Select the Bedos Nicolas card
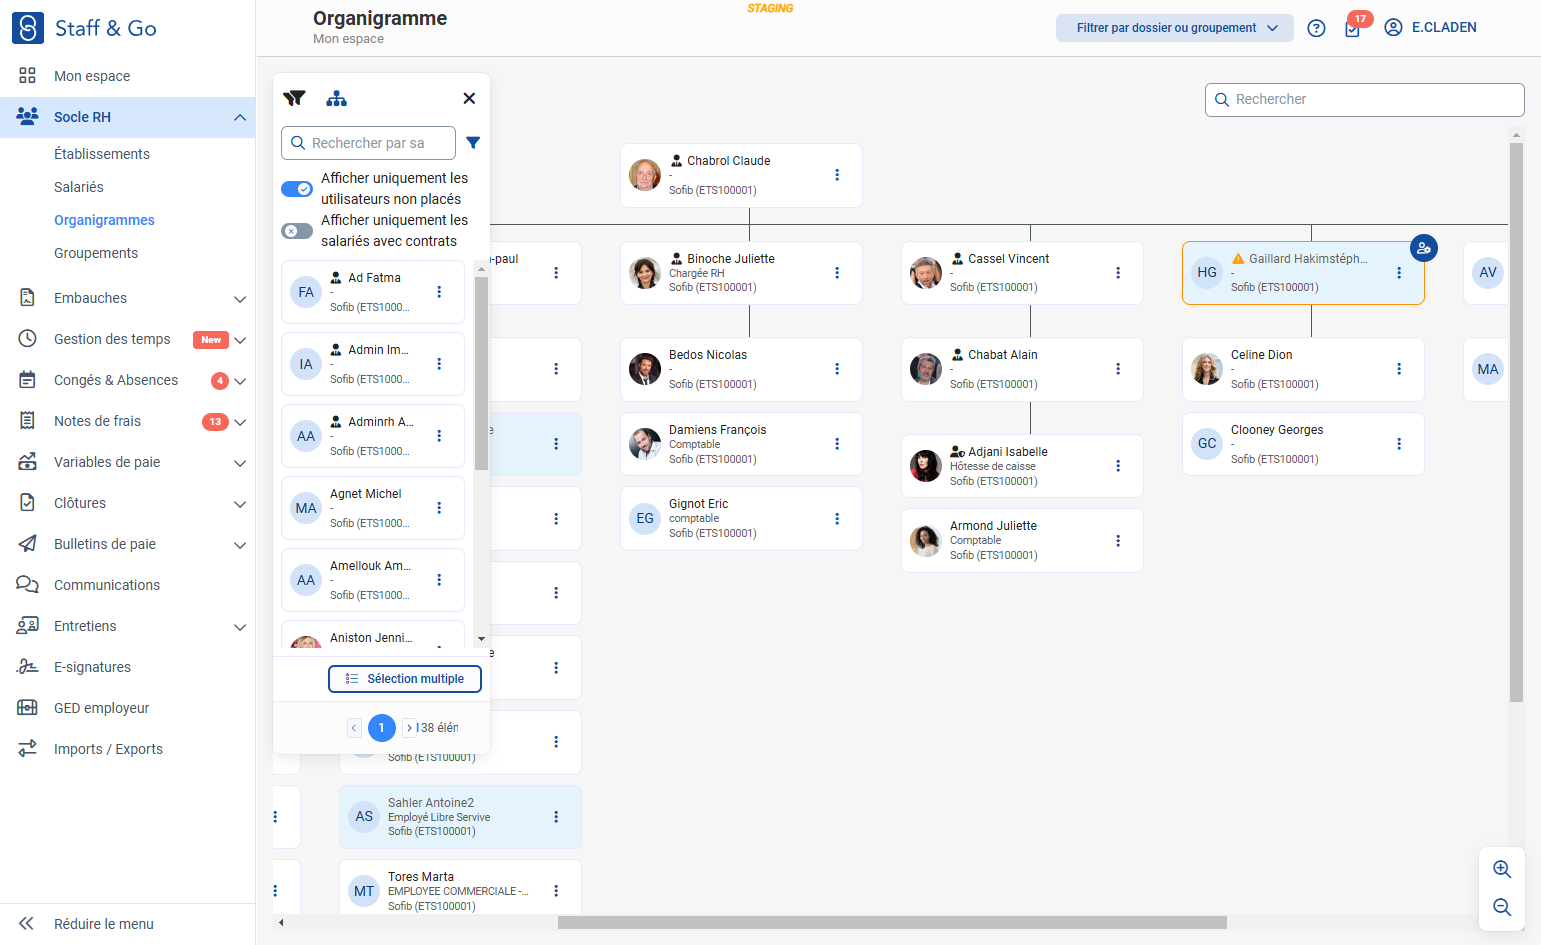The width and height of the screenshot is (1541, 945). coord(741,369)
